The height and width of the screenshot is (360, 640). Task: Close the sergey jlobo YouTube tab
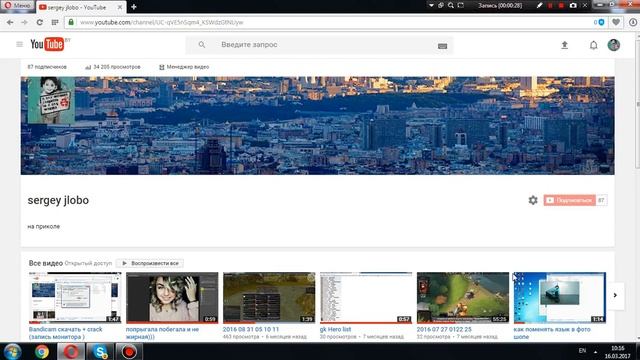(x=120, y=7)
